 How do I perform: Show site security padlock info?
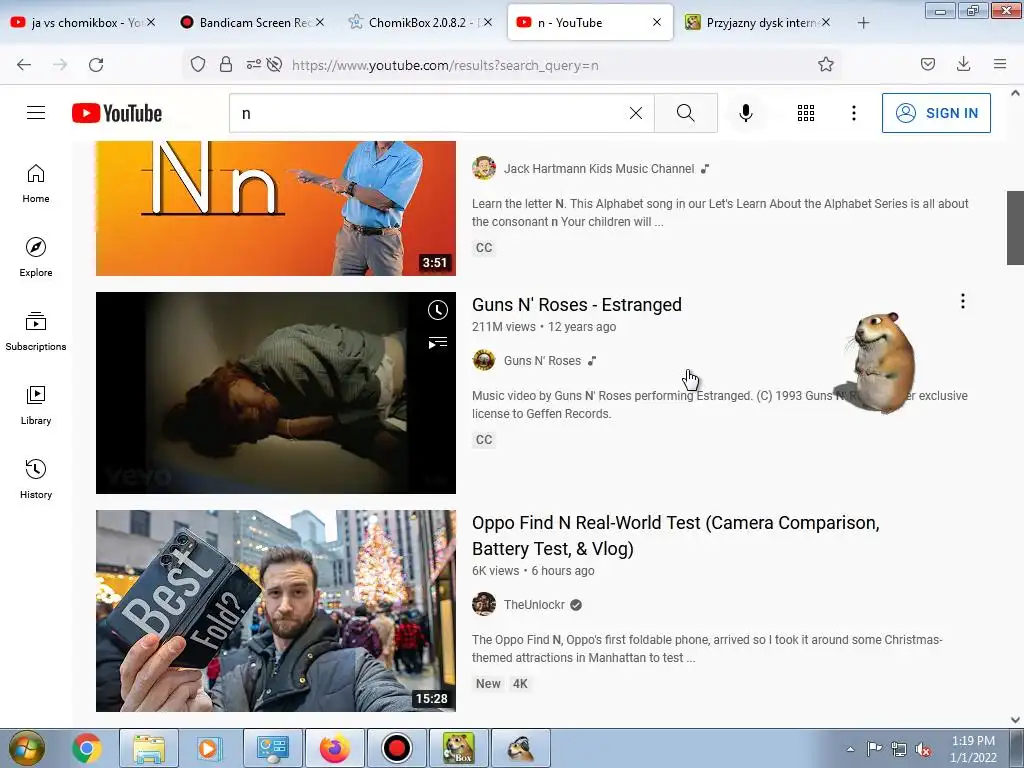pos(226,65)
